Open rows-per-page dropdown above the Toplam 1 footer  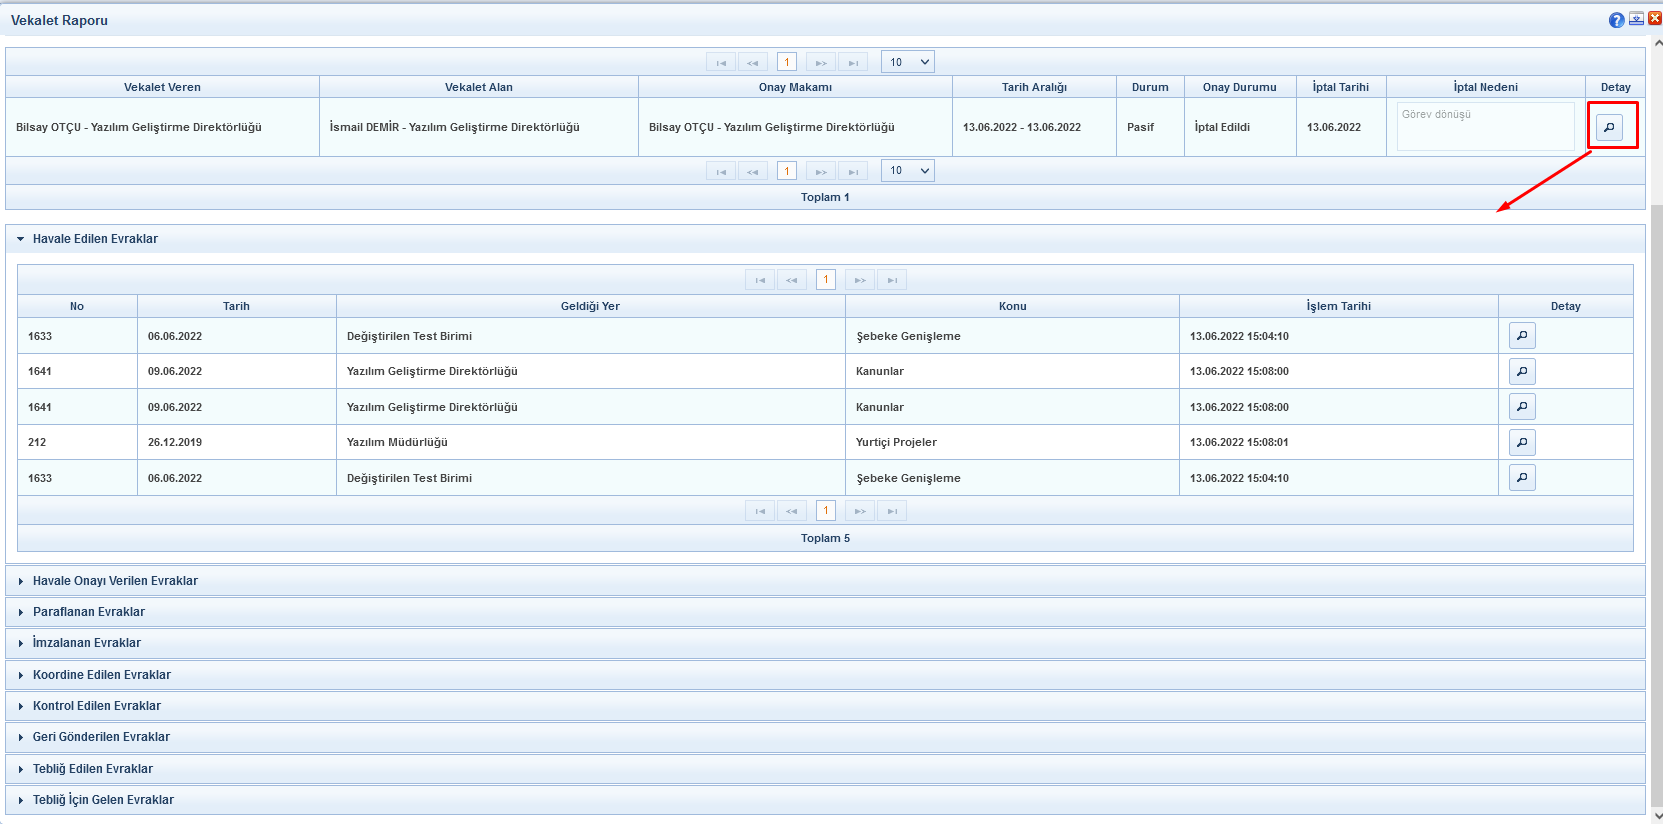tap(907, 171)
